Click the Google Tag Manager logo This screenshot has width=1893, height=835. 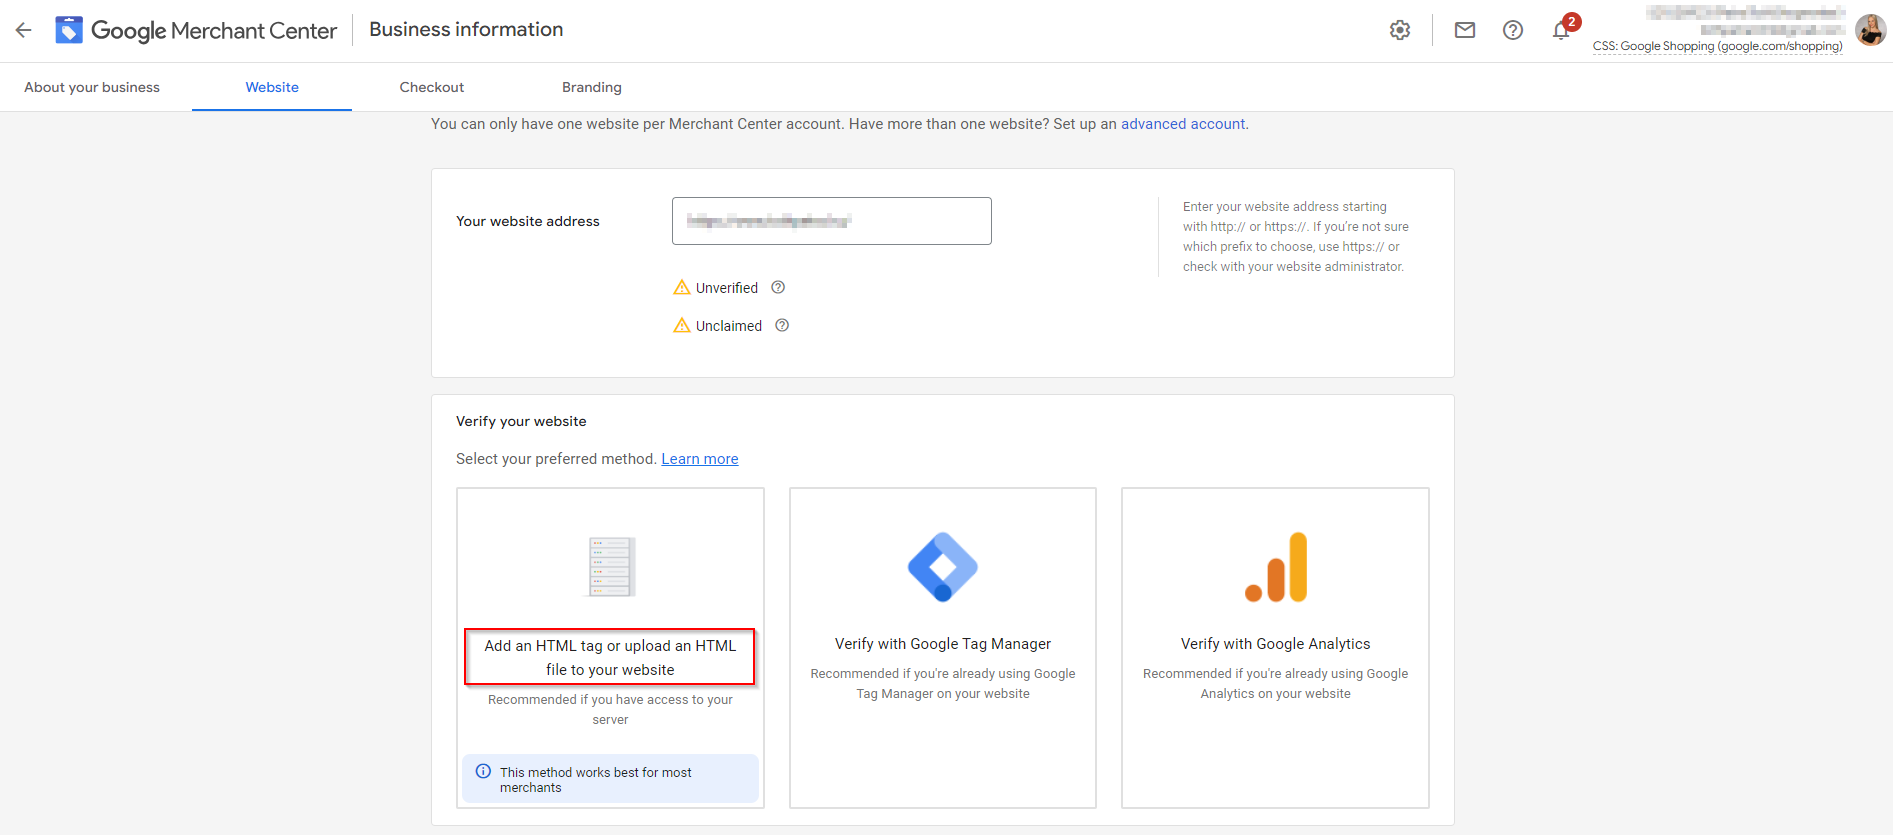(x=943, y=567)
